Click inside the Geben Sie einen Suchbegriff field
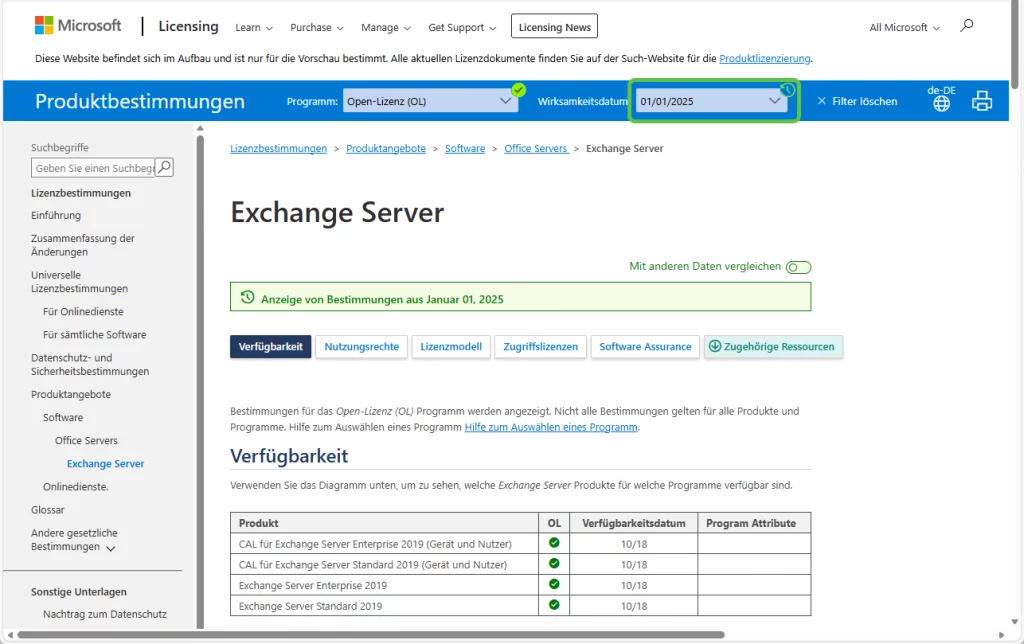1024x644 pixels. point(95,167)
